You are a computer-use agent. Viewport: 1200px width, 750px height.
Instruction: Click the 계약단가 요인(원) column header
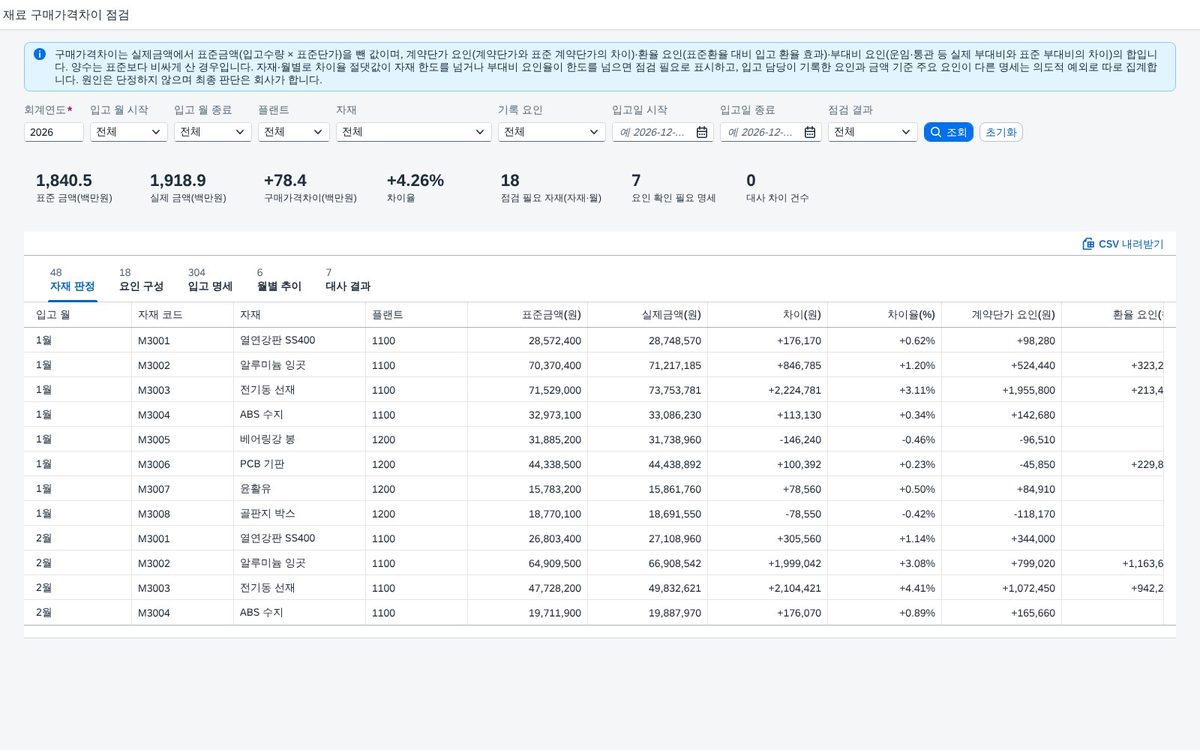coord(1001,315)
